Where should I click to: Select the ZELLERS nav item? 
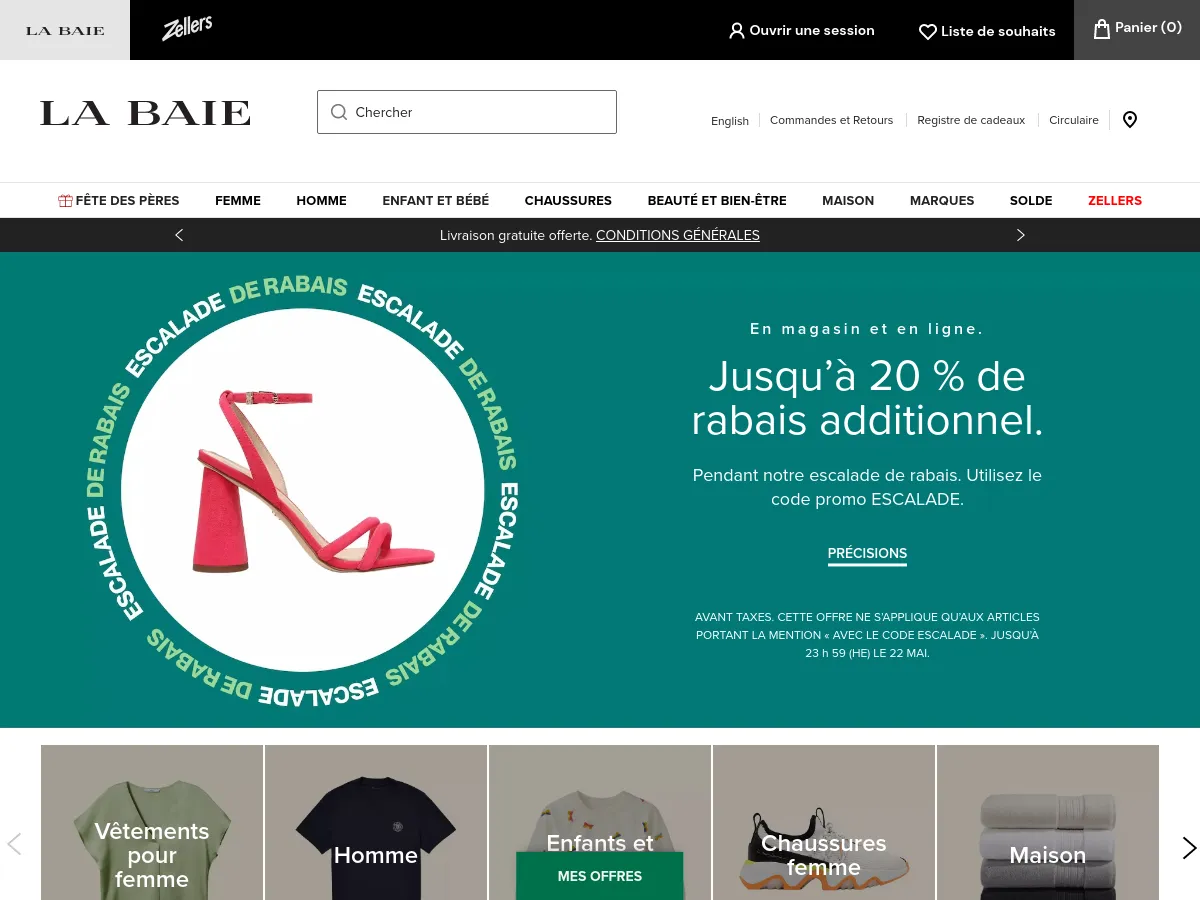1115,200
